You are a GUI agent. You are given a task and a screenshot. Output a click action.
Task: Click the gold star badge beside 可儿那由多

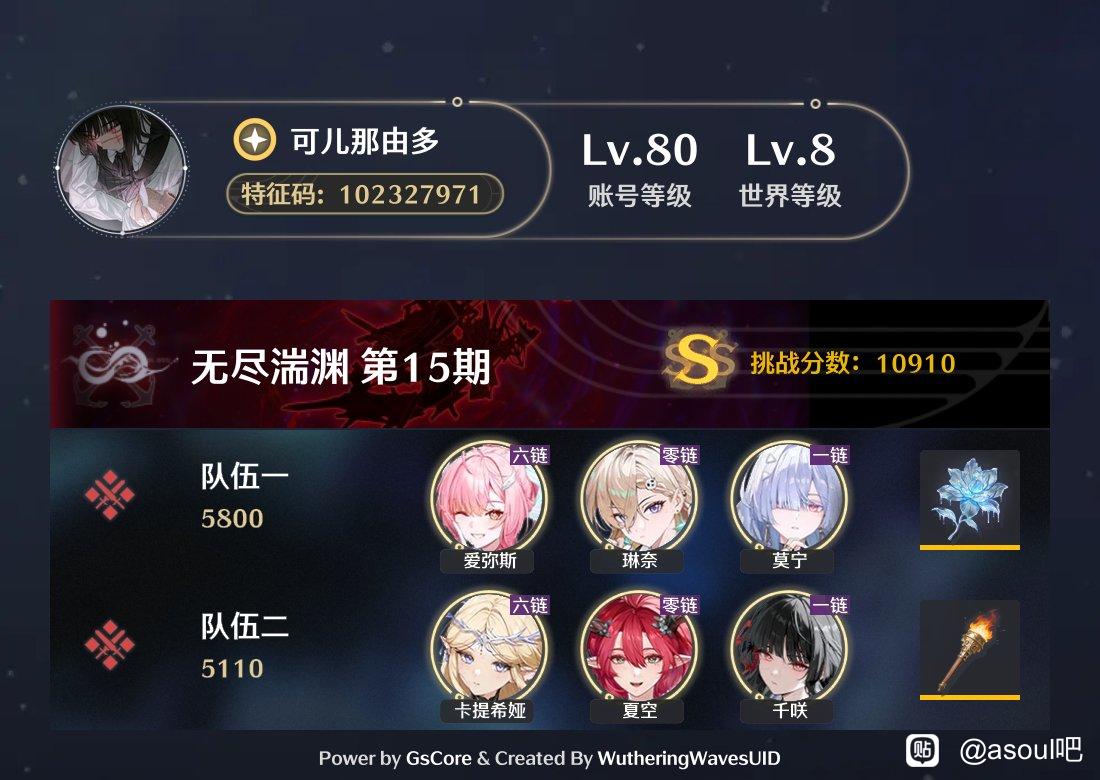255,140
